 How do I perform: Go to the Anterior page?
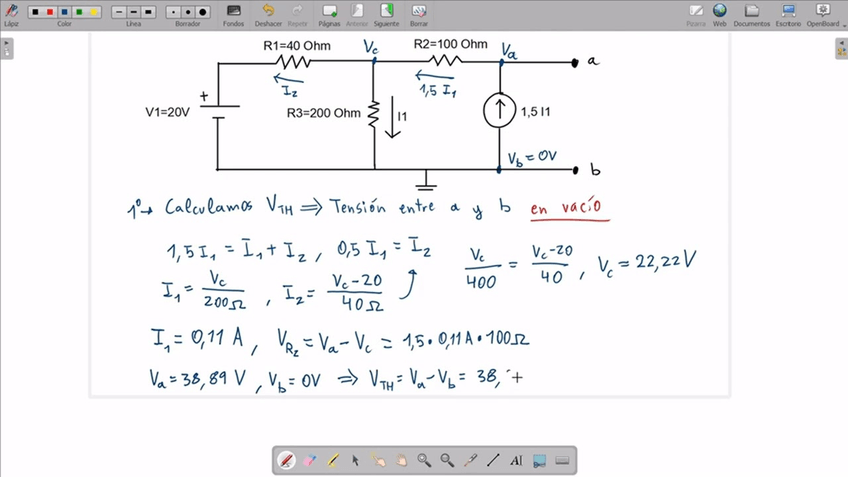click(x=357, y=15)
